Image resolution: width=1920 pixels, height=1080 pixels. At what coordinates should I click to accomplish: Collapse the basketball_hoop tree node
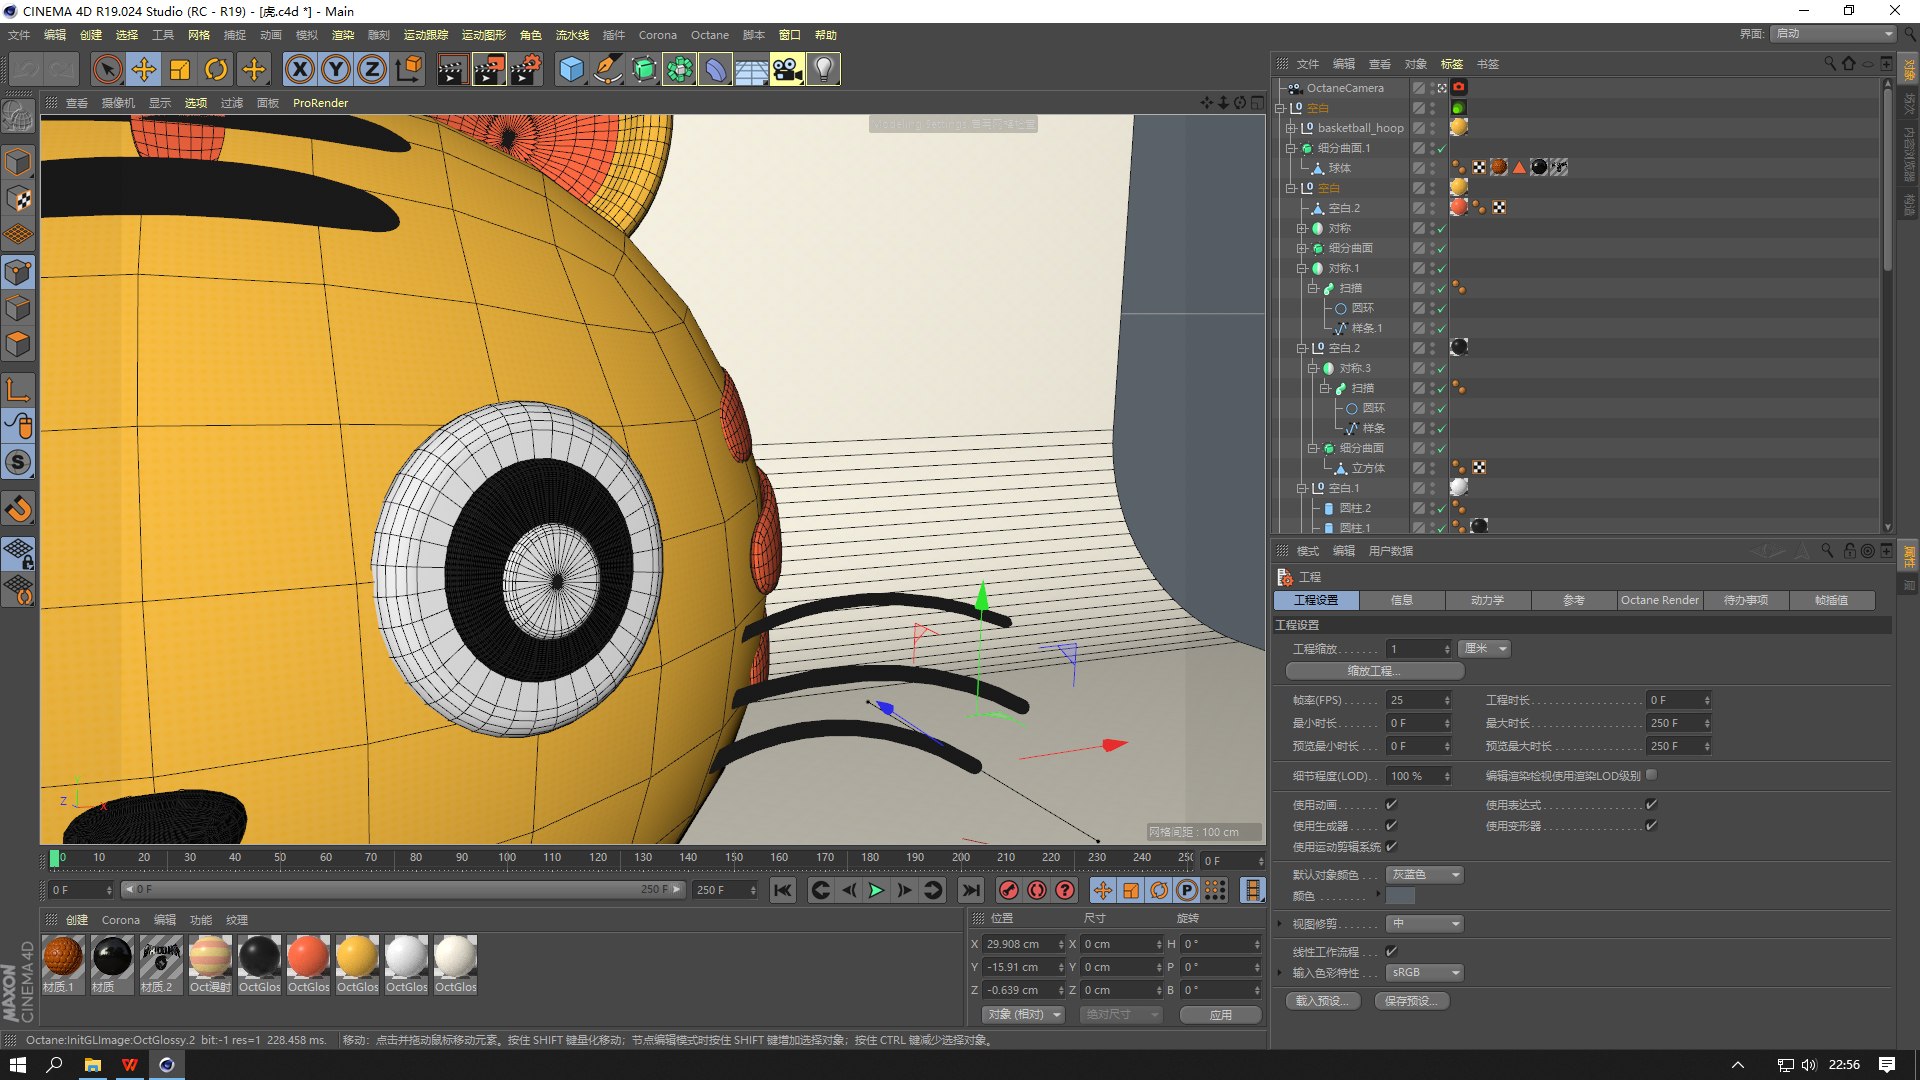[1291, 128]
